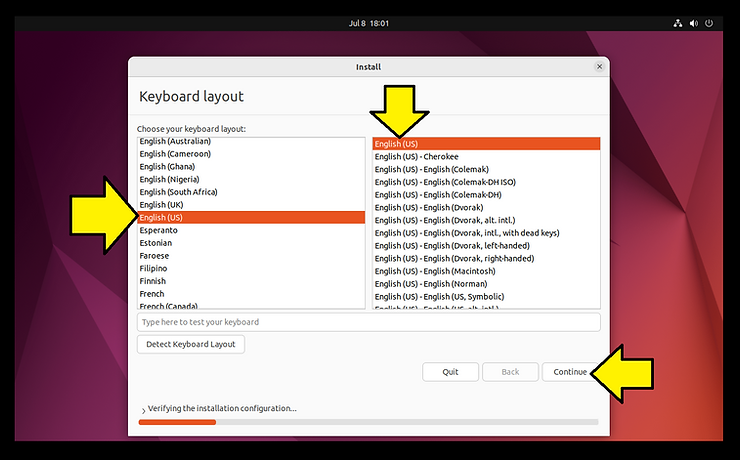Select English (Australian) in layout list

tap(251, 141)
